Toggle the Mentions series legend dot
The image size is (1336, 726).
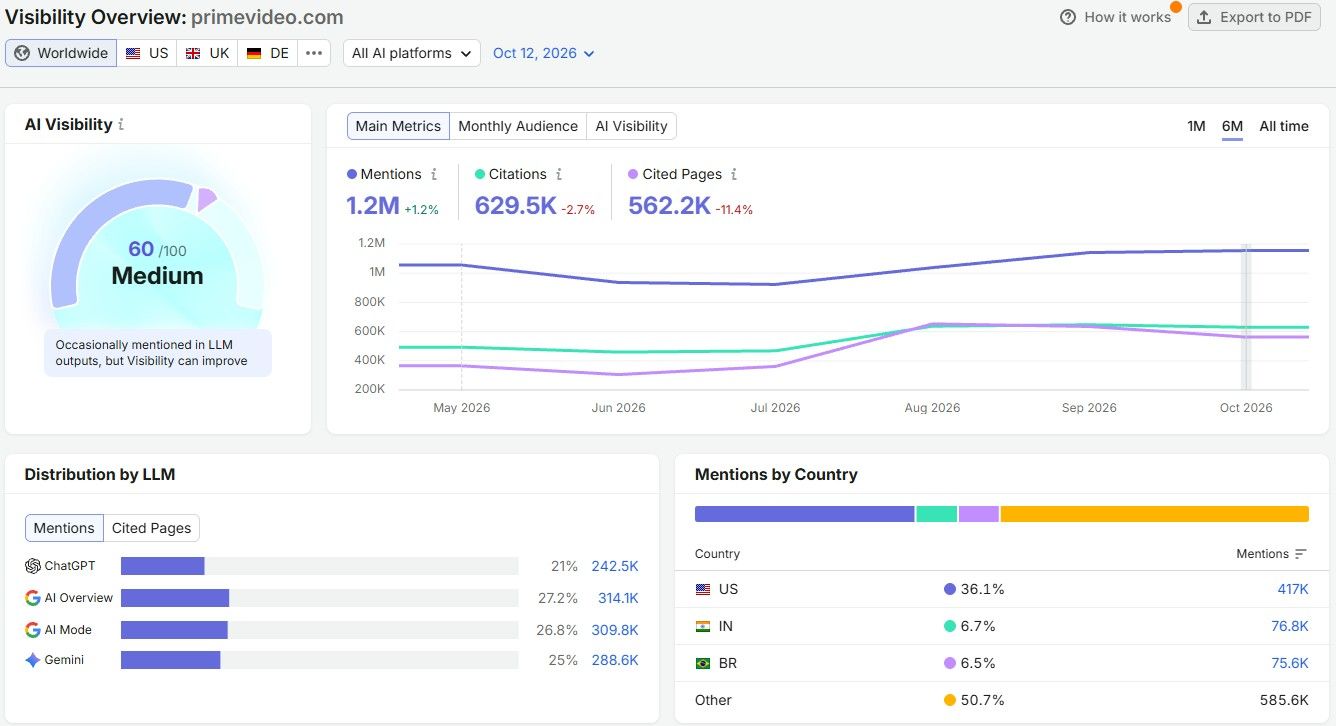pos(352,174)
